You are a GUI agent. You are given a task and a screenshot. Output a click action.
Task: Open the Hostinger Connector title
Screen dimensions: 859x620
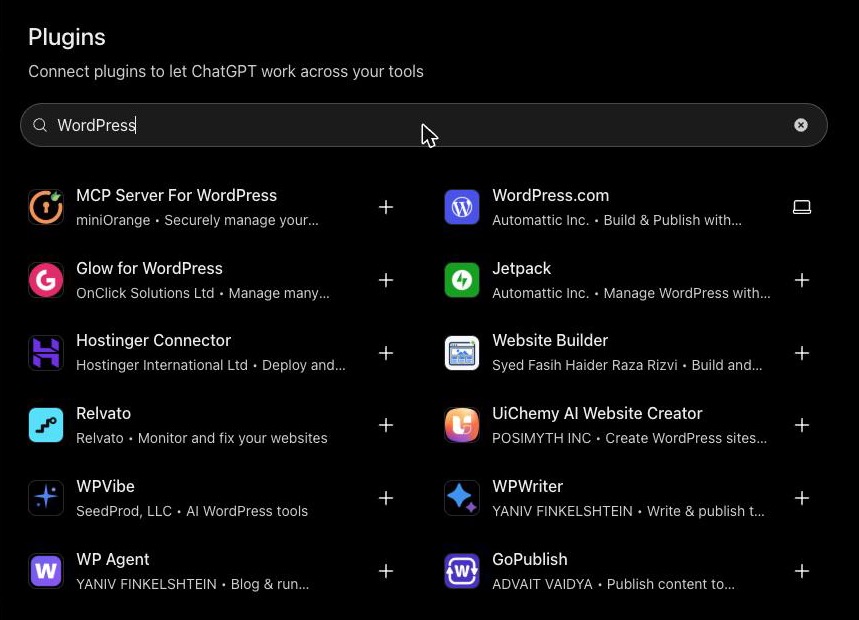tap(153, 340)
